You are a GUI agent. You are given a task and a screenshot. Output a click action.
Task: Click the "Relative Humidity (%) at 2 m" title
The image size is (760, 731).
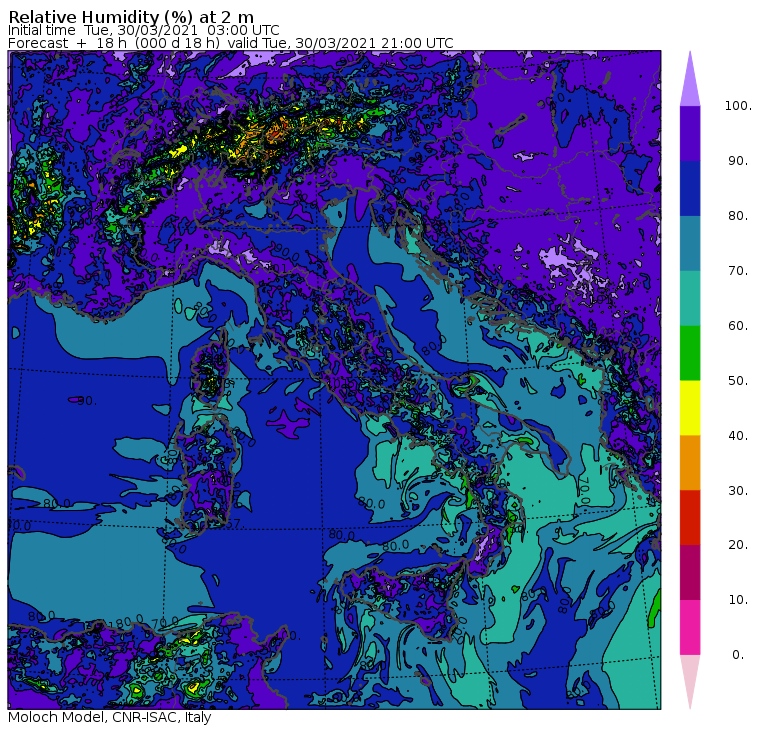point(131,17)
